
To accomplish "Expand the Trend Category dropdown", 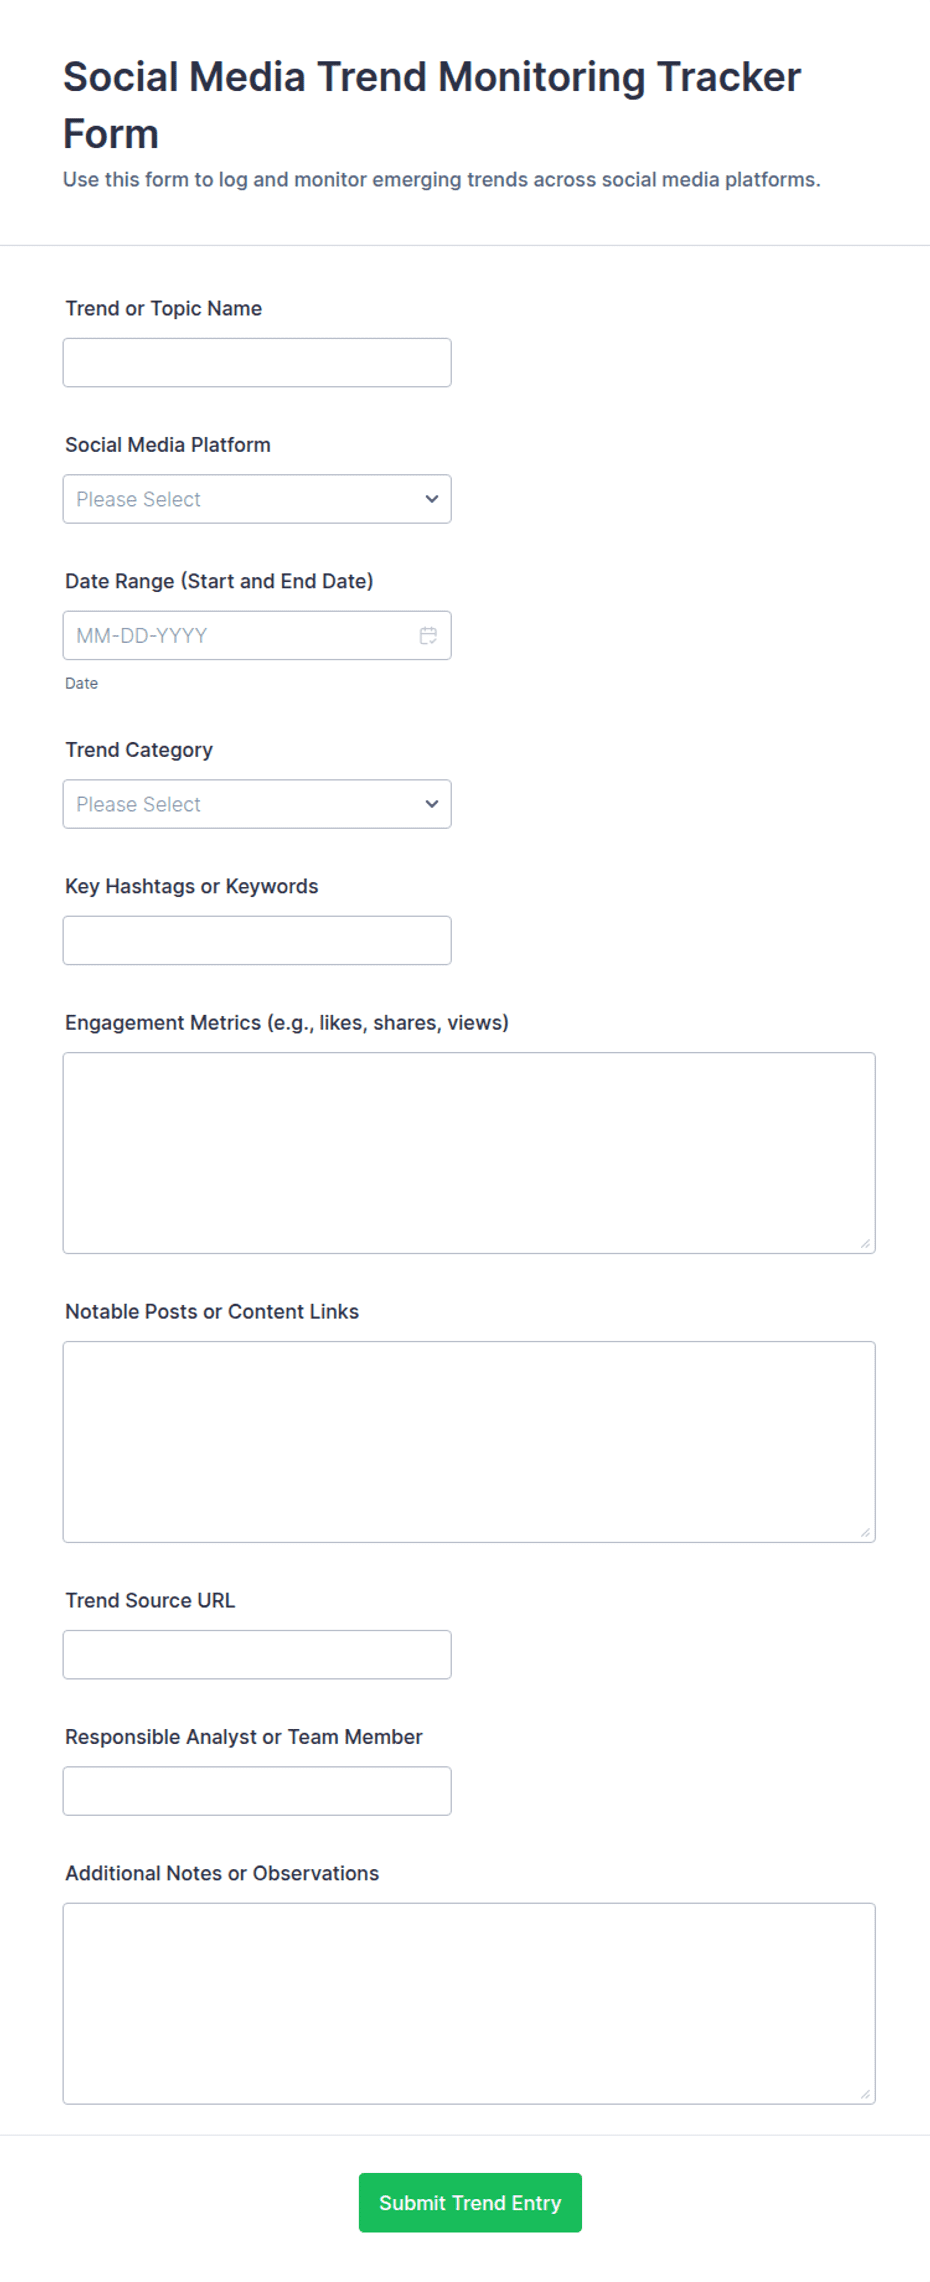I will (x=257, y=804).
